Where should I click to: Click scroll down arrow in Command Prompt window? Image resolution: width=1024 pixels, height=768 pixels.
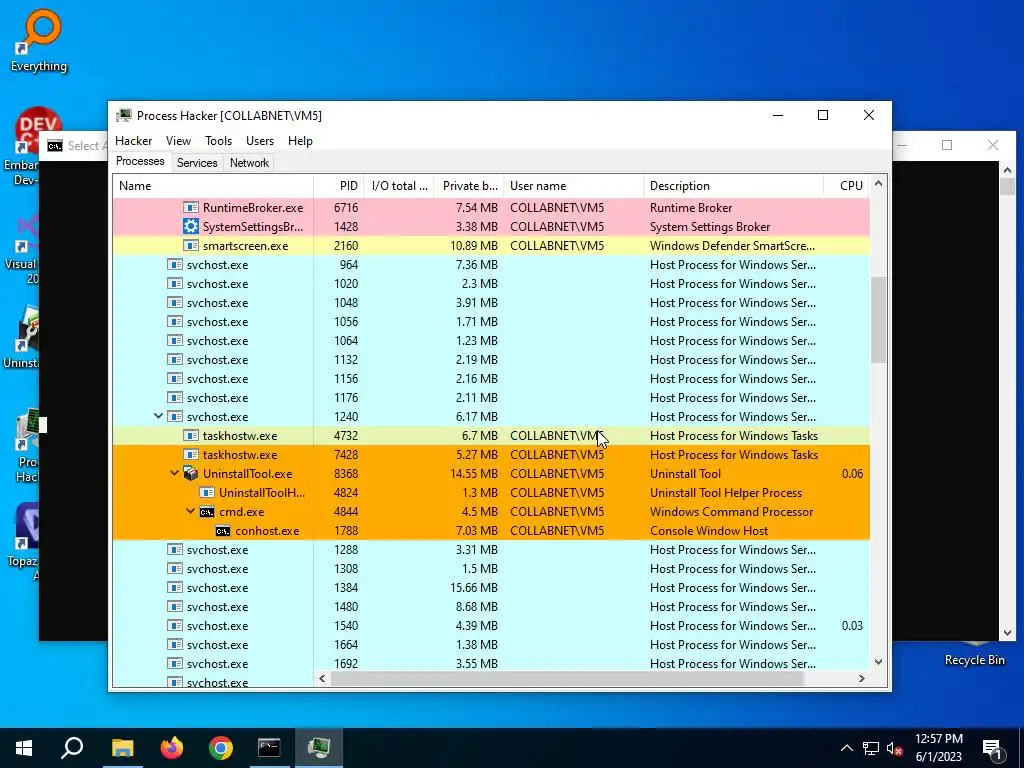click(1006, 632)
